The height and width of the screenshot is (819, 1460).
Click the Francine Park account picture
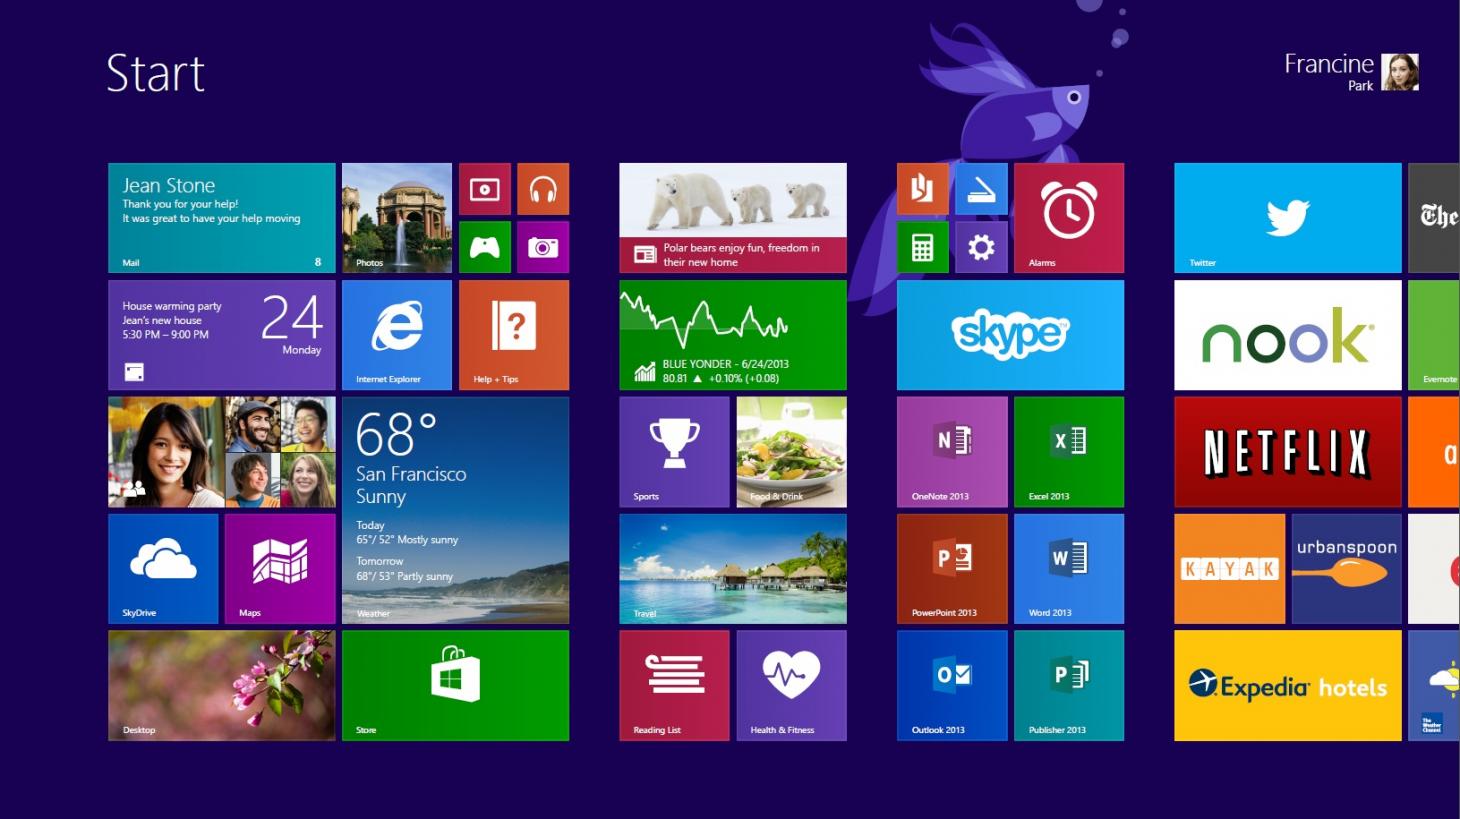pos(1399,72)
